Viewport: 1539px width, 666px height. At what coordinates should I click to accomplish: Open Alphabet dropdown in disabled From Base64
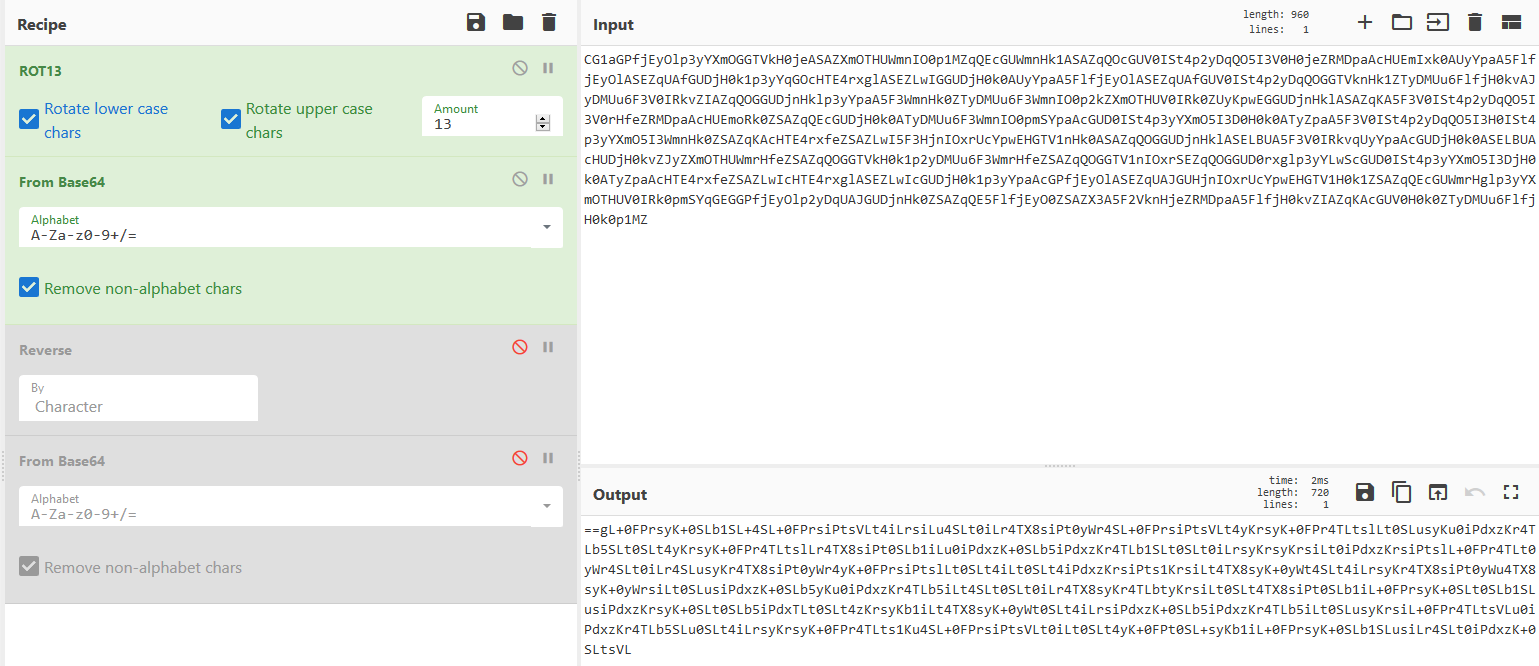546,506
